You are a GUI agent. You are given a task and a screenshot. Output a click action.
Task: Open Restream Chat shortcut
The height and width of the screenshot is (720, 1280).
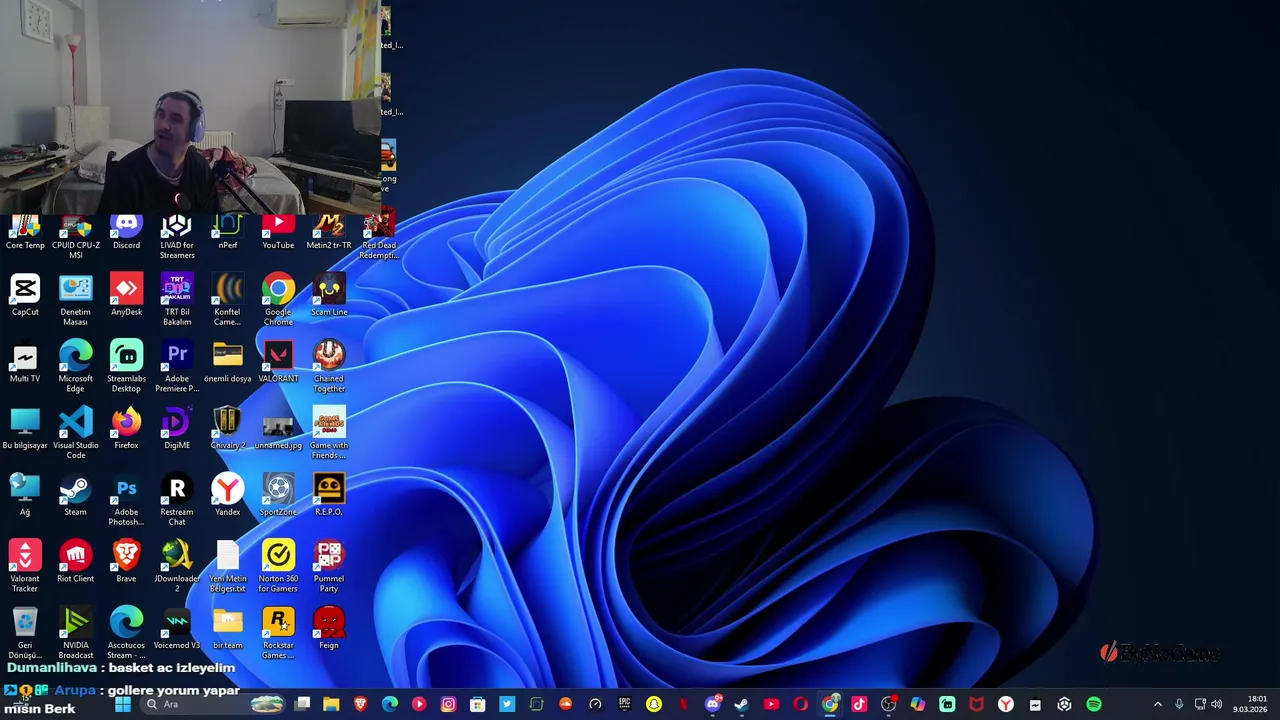click(177, 500)
